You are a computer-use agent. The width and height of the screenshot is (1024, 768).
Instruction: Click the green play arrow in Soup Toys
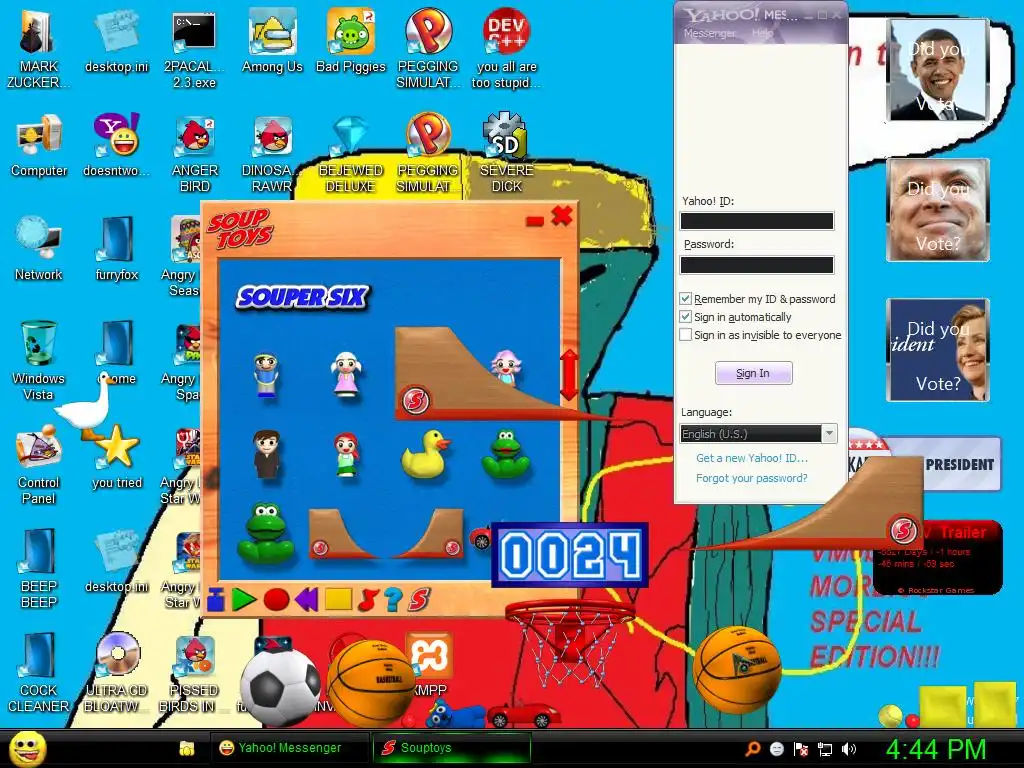tap(244, 600)
